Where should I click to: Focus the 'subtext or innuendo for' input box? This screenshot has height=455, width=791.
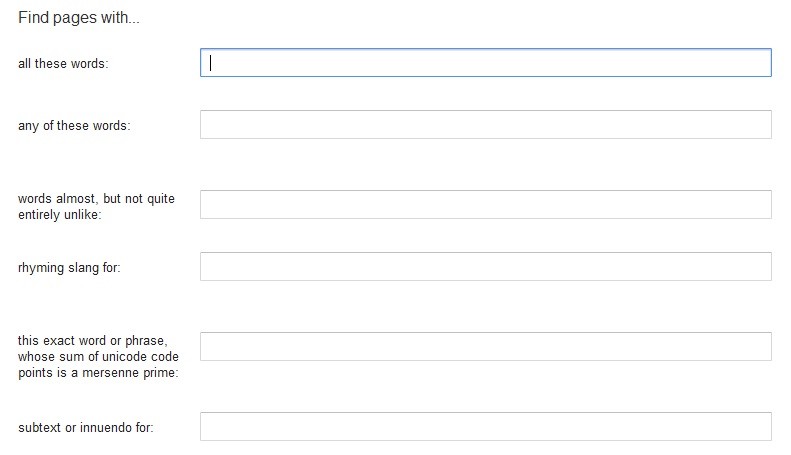[x=485, y=426]
